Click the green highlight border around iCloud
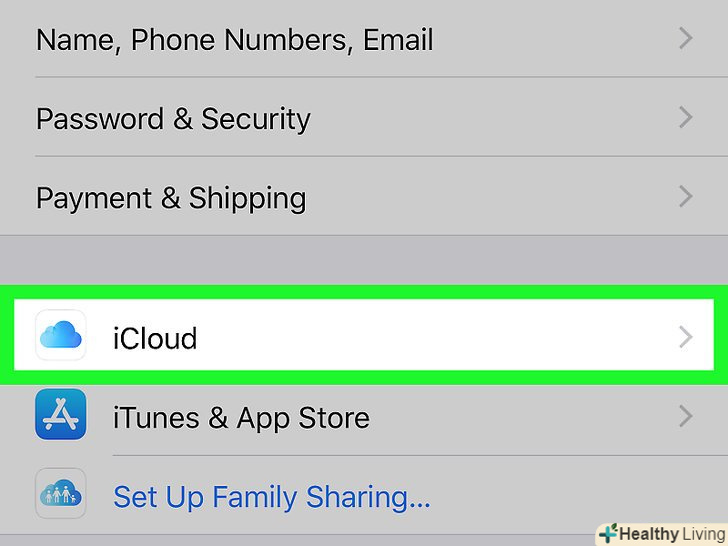The width and height of the screenshot is (728, 546). (x=364, y=290)
